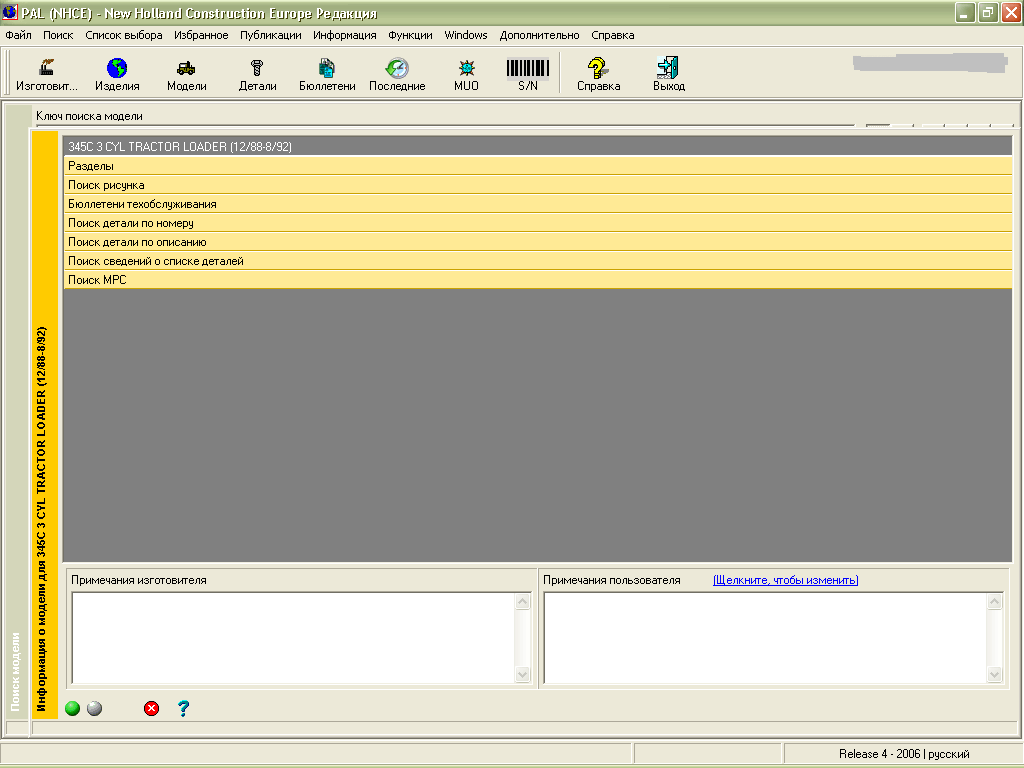1024x768 pixels.
Task: Open the Информация menu
Action: point(345,35)
